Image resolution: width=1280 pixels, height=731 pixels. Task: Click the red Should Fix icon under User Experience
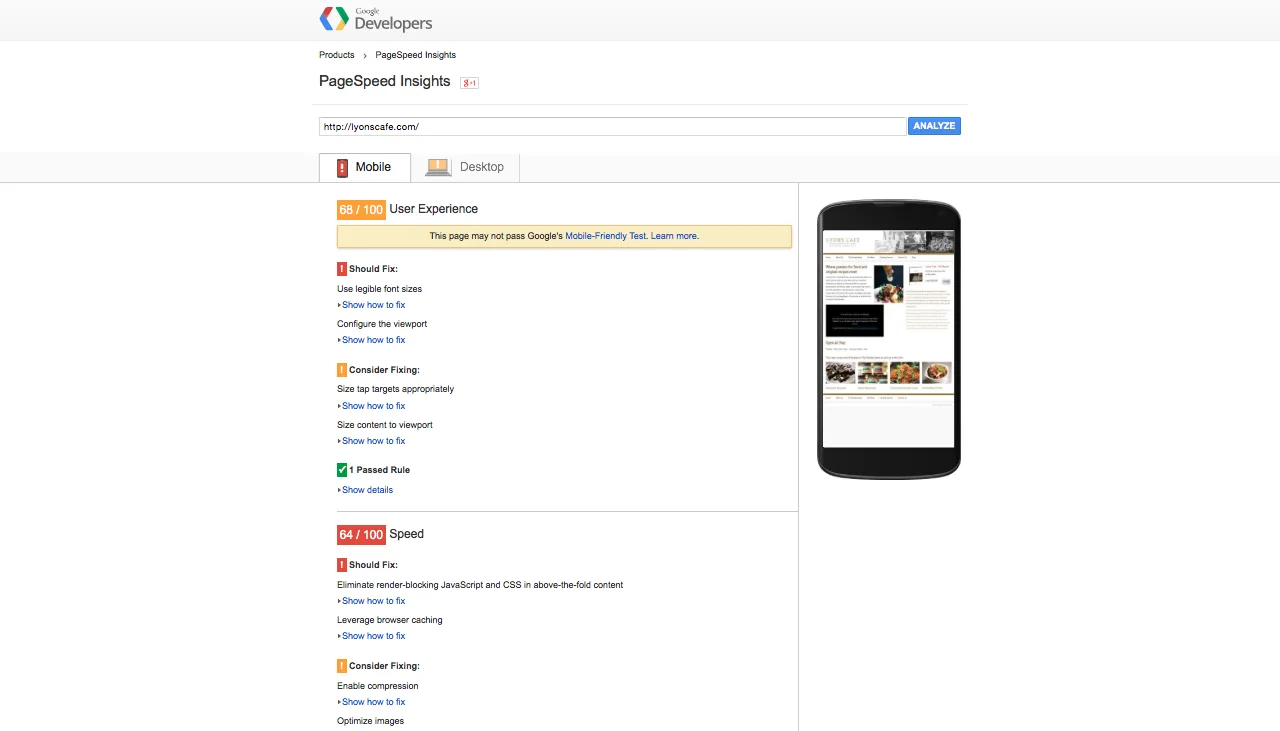342,269
